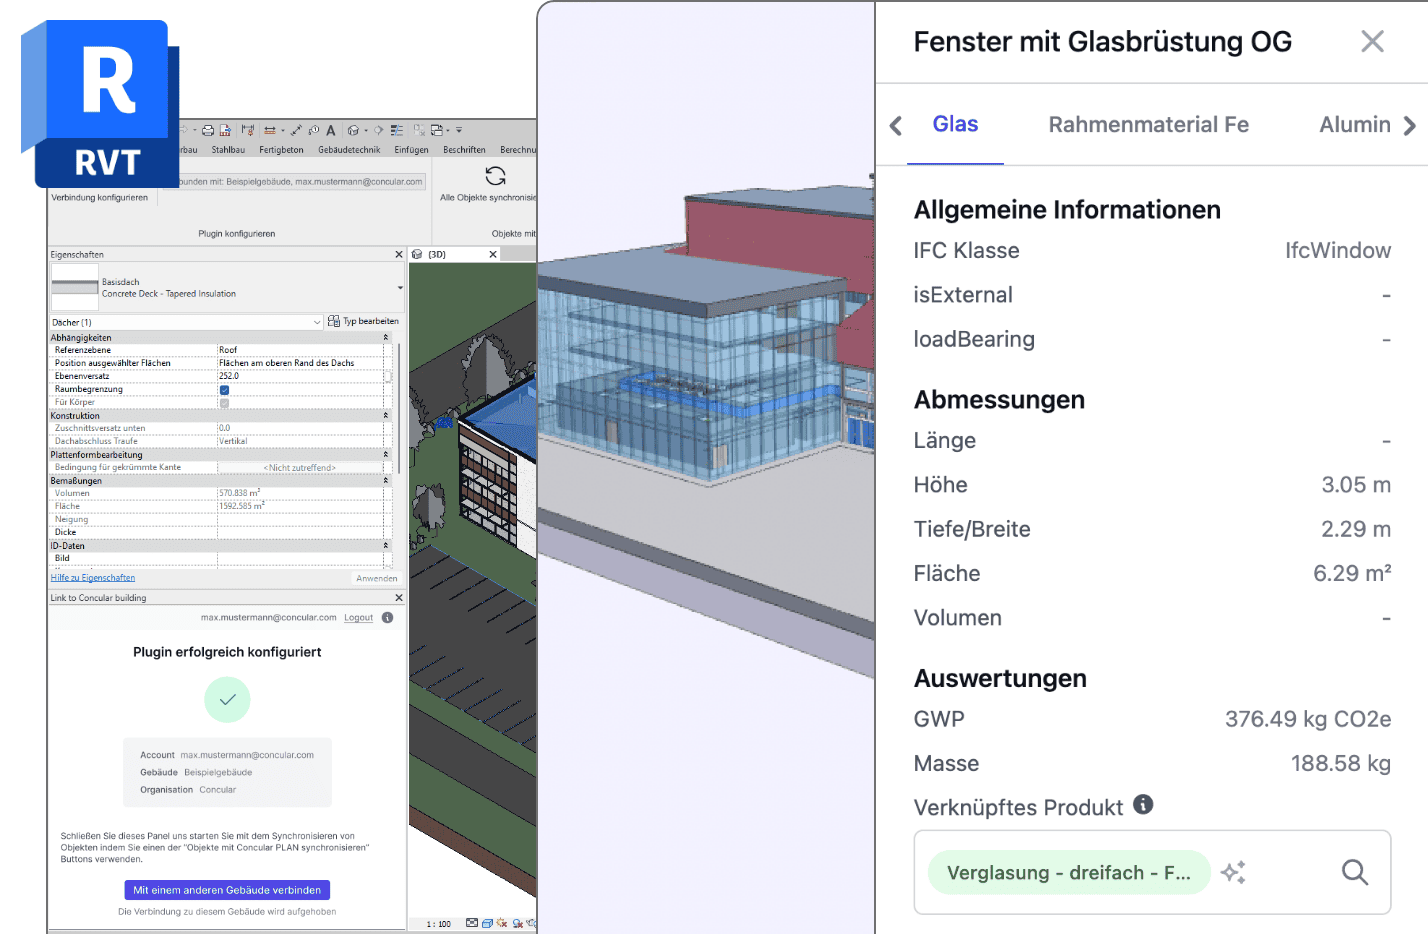Click the sparkle AI suggestion icon
The width and height of the screenshot is (1428, 934).
click(1233, 872)
